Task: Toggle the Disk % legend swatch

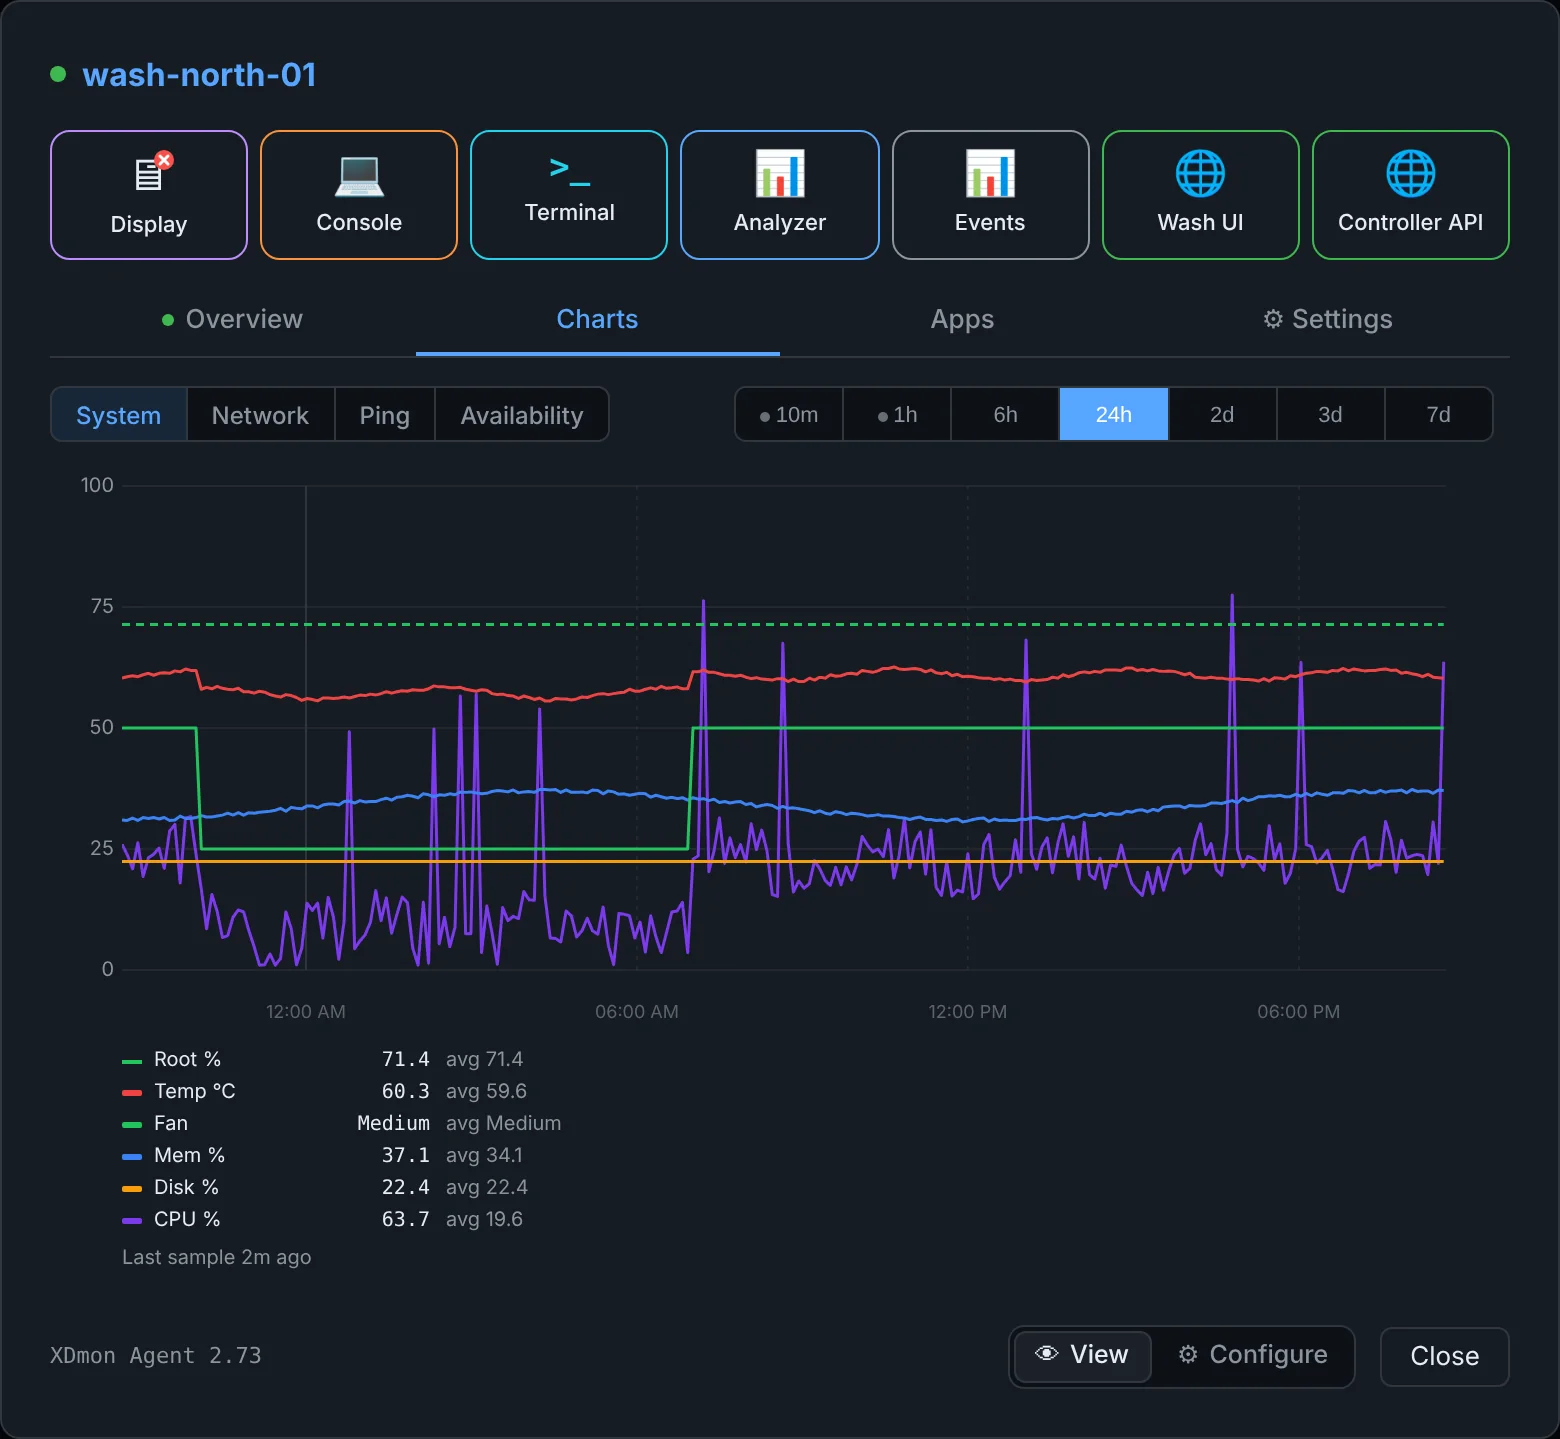Action: [x=132, y=1189]
